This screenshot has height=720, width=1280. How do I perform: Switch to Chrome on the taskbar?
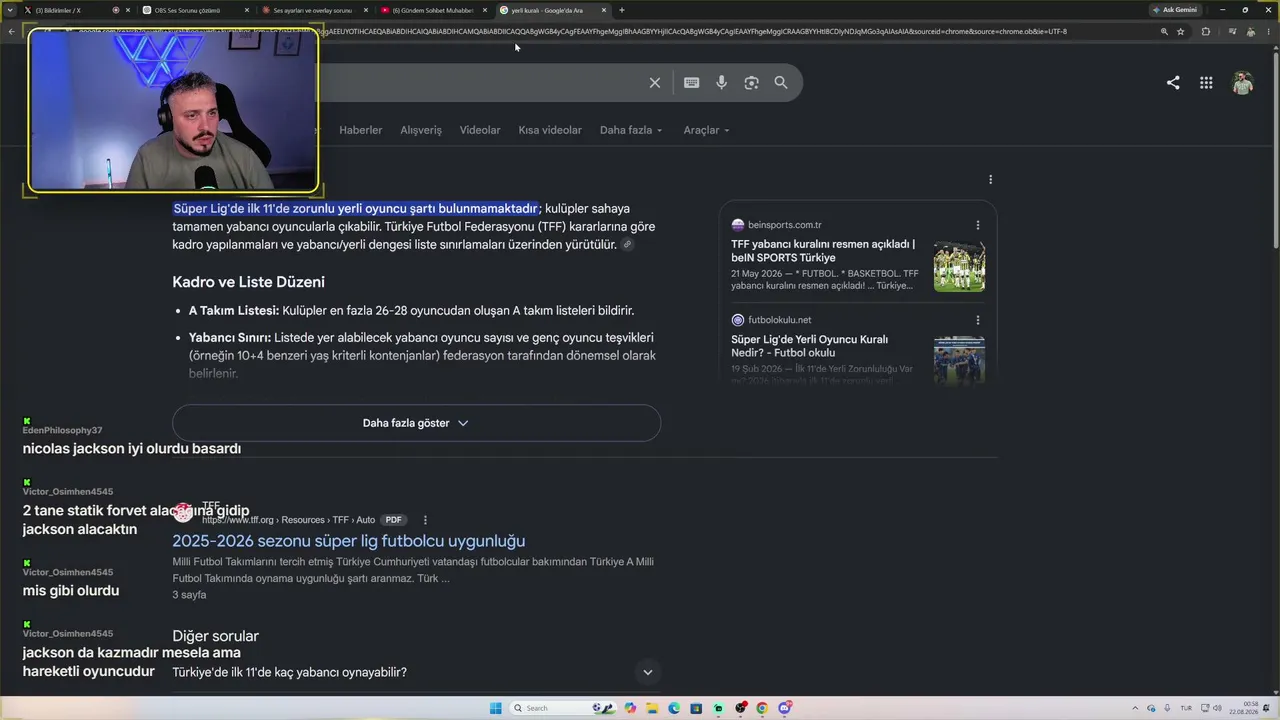(762, 708)
